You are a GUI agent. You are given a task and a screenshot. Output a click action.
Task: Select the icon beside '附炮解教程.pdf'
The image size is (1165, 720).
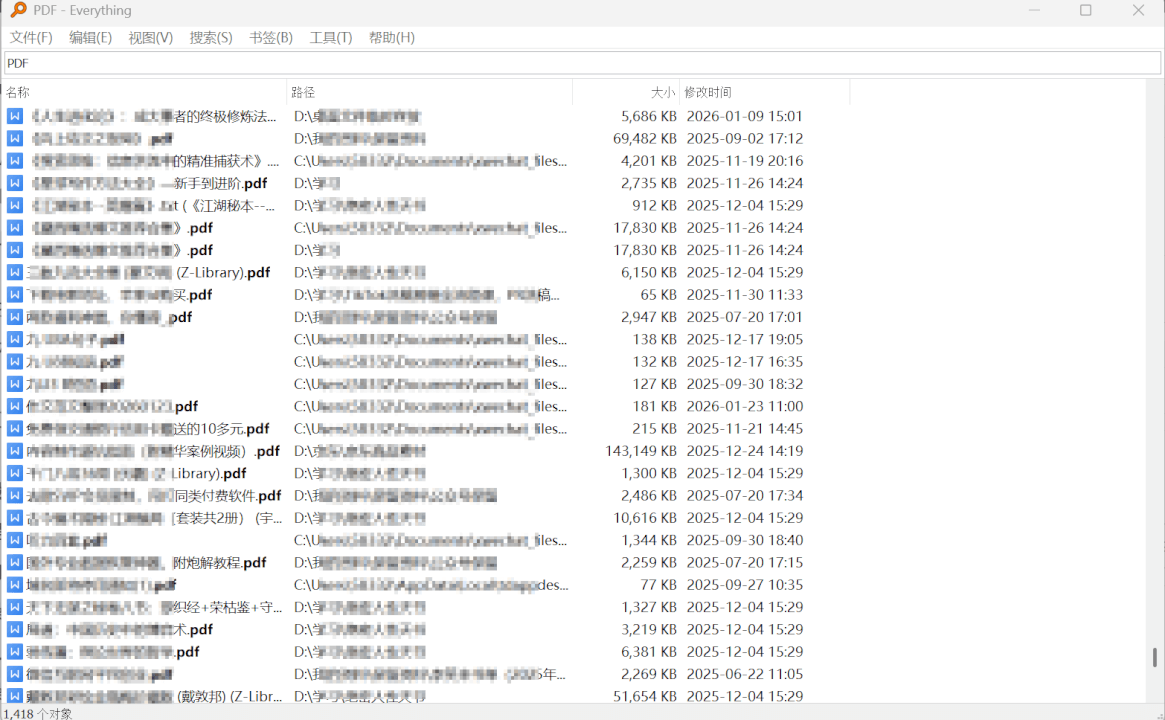pos(15,563)
